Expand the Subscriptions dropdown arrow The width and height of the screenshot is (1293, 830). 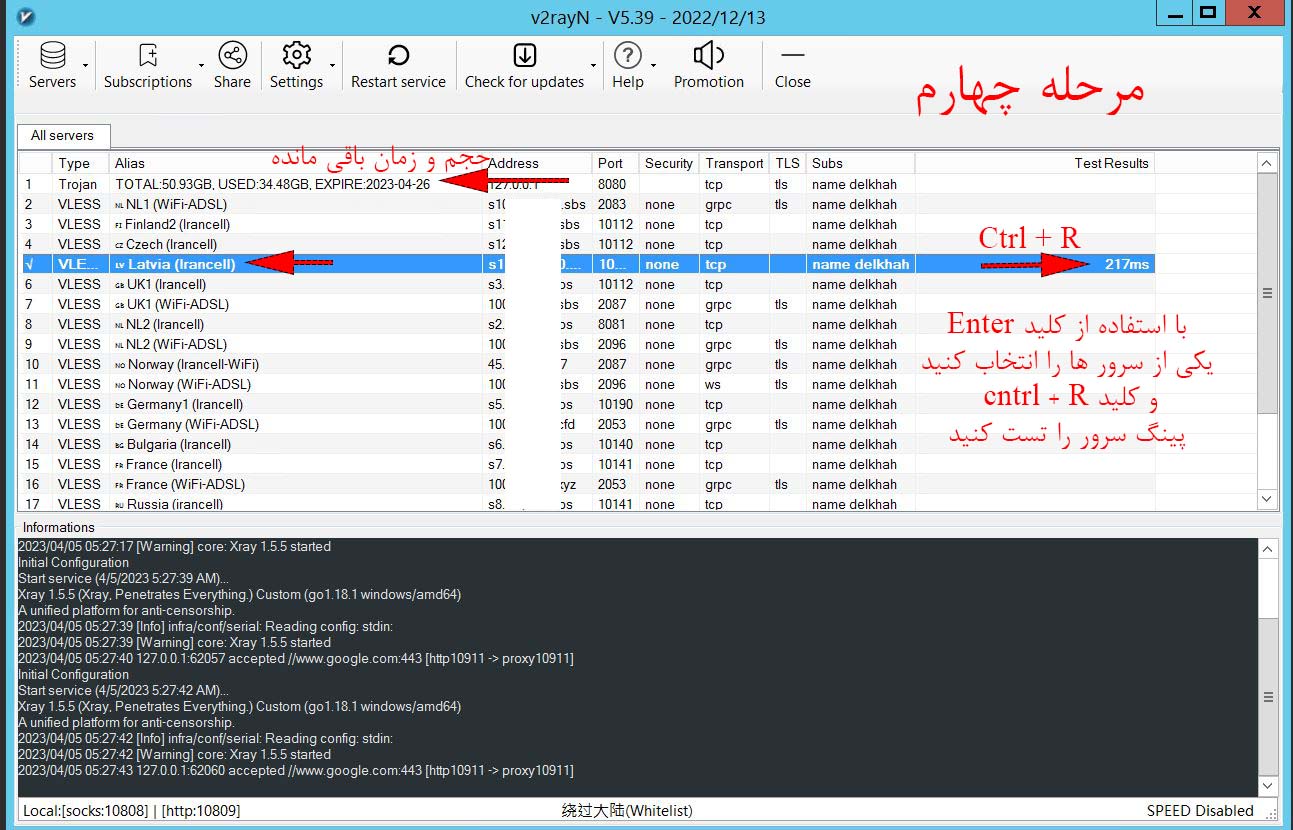coord(201,66)
